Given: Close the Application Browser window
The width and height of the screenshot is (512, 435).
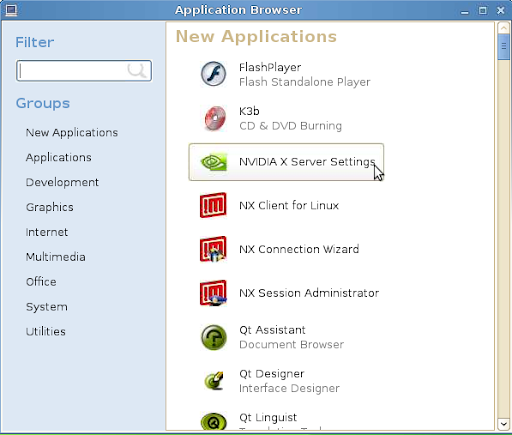Looking at the screenshot, I should (x=500, y=10).
